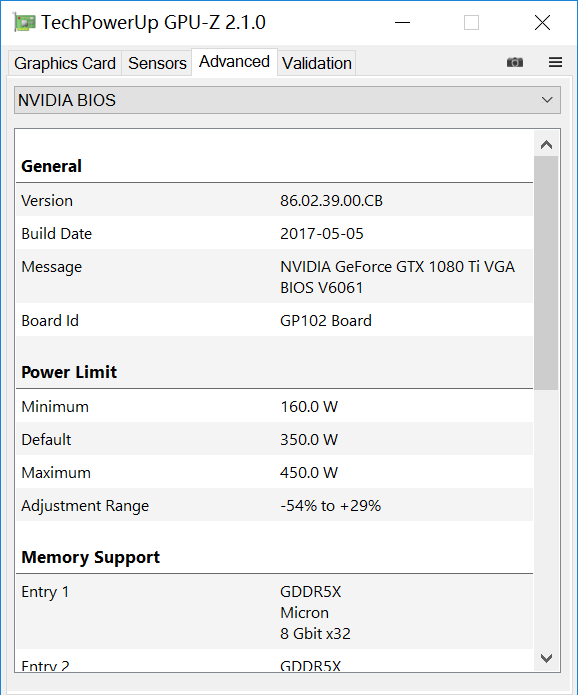Minimize the GPU-Z window
578x695 pixels.
click(402, 23)
